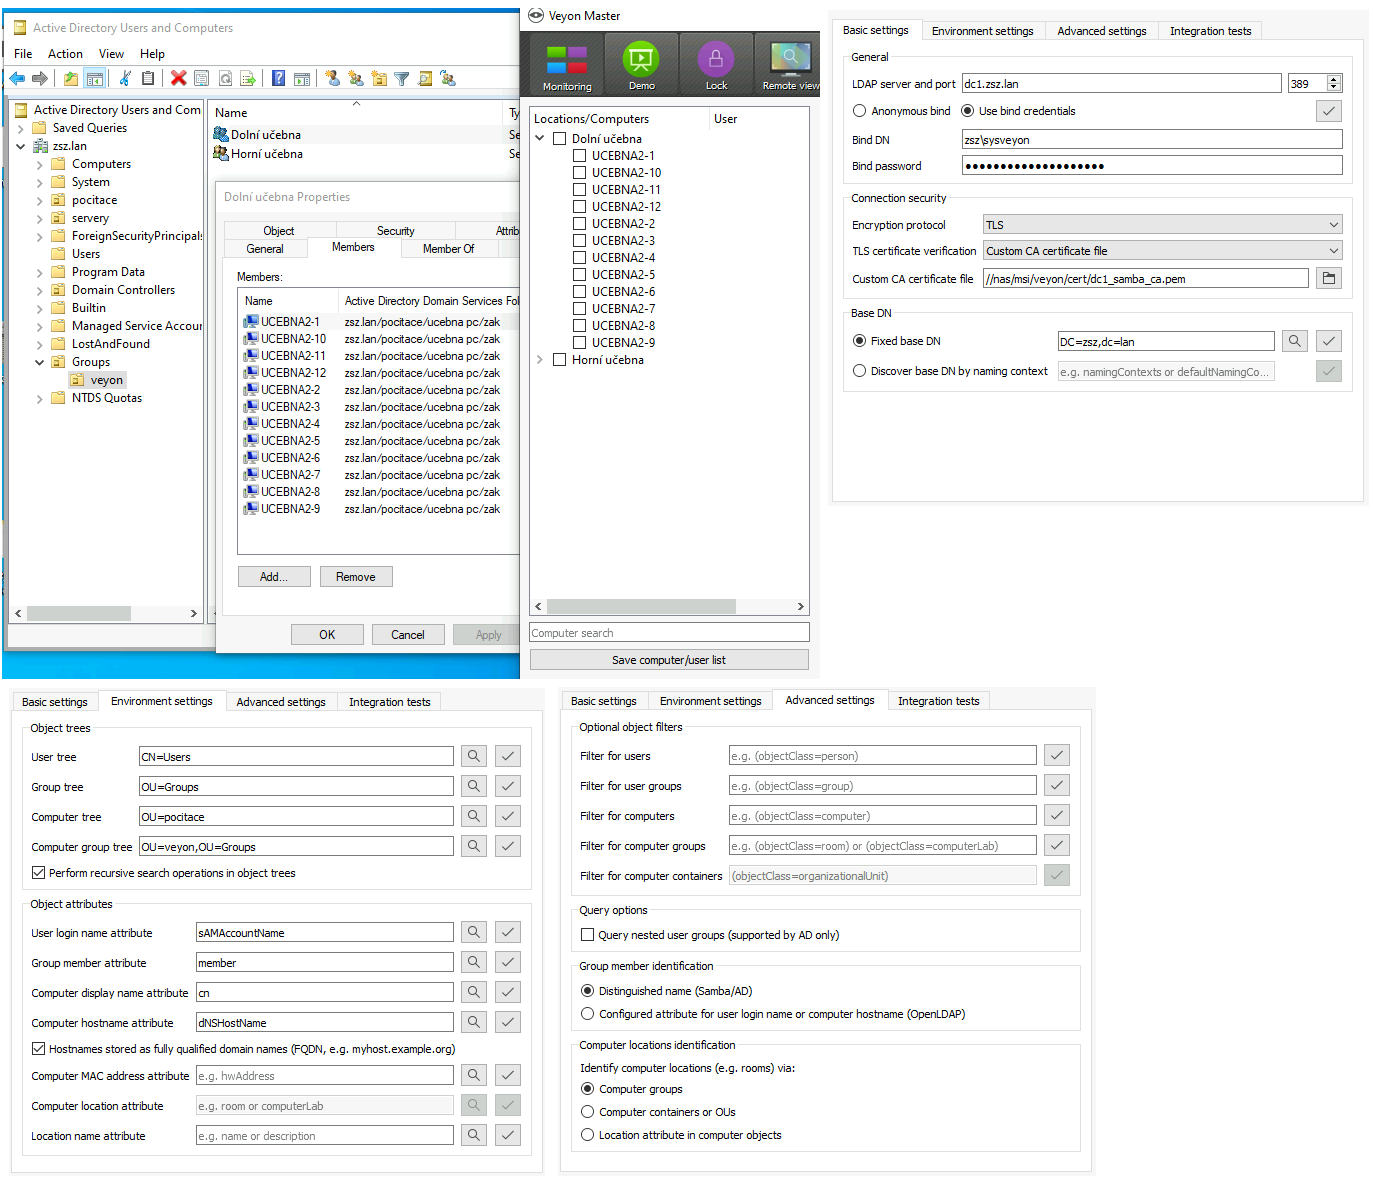Image resolution: width=1373 pixels, height=1180 pixels.
Task: Click the Create new group icon
Action: click(x=356, y=78)
